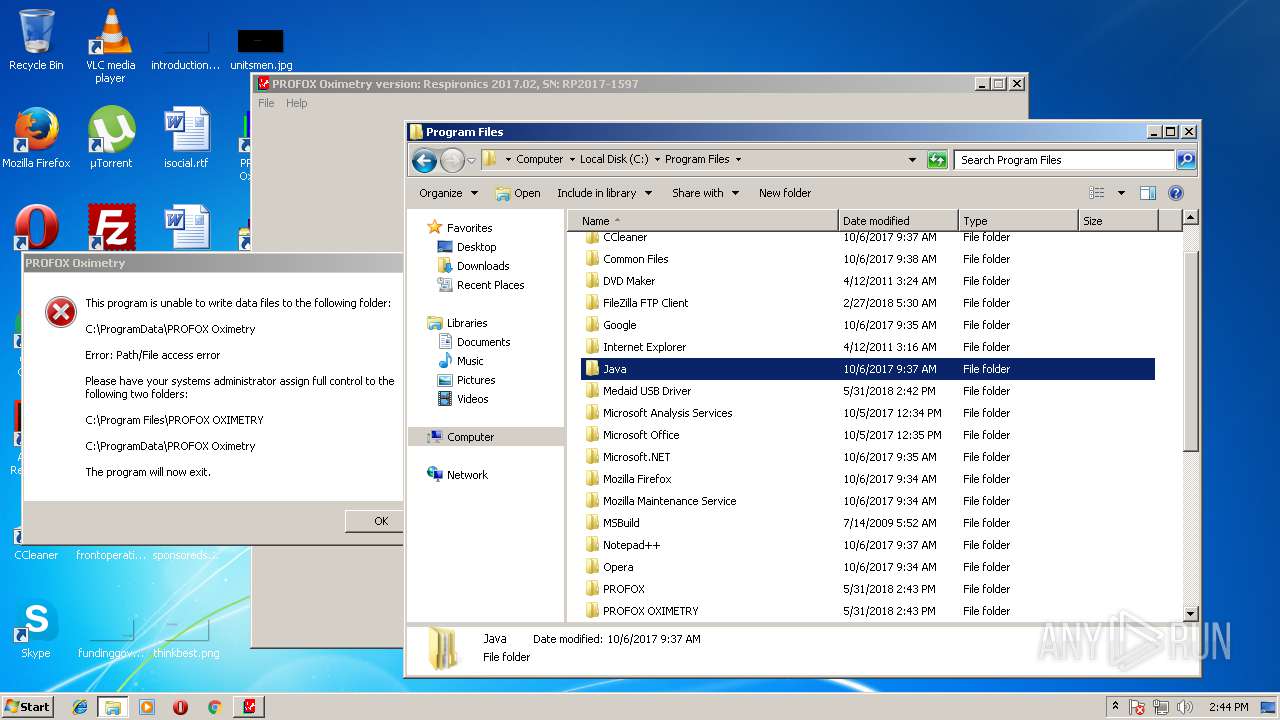Viewport: 1280px width, 720px height.
Task: Open Internet Explorer from taskbar
Action: click(x=80, y=707)
